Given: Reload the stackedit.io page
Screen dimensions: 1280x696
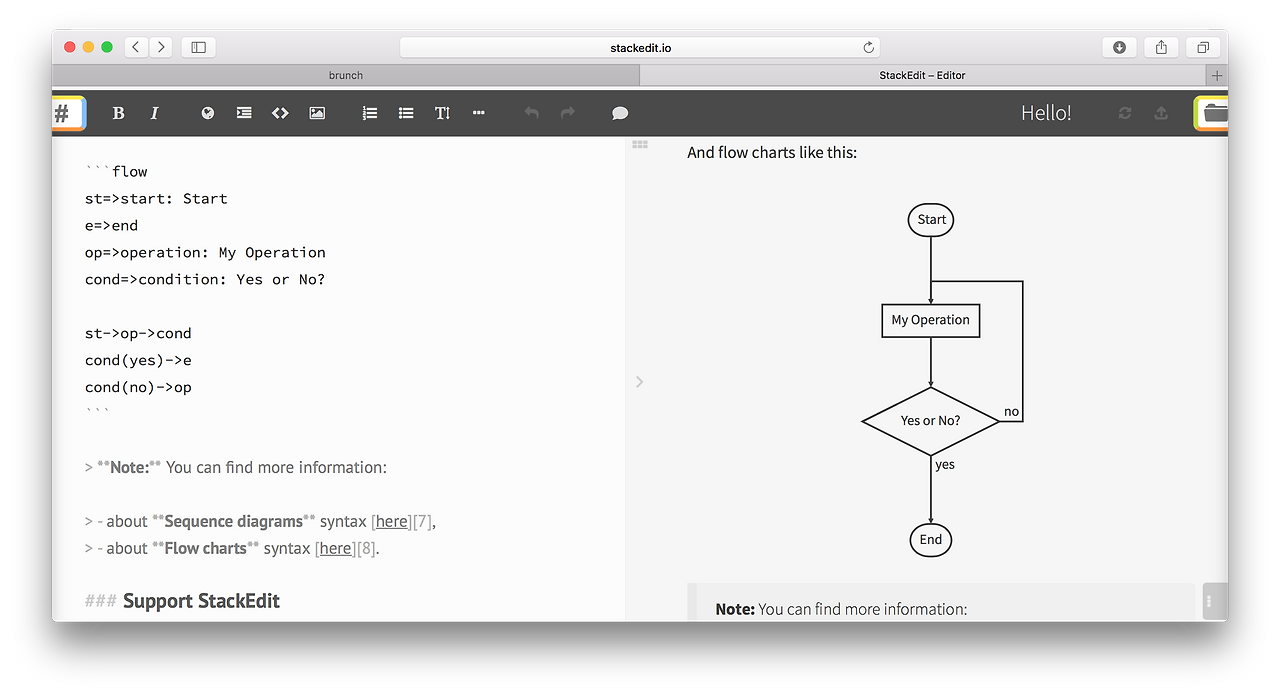Looking at the screenshot, I should pos(868,47).
